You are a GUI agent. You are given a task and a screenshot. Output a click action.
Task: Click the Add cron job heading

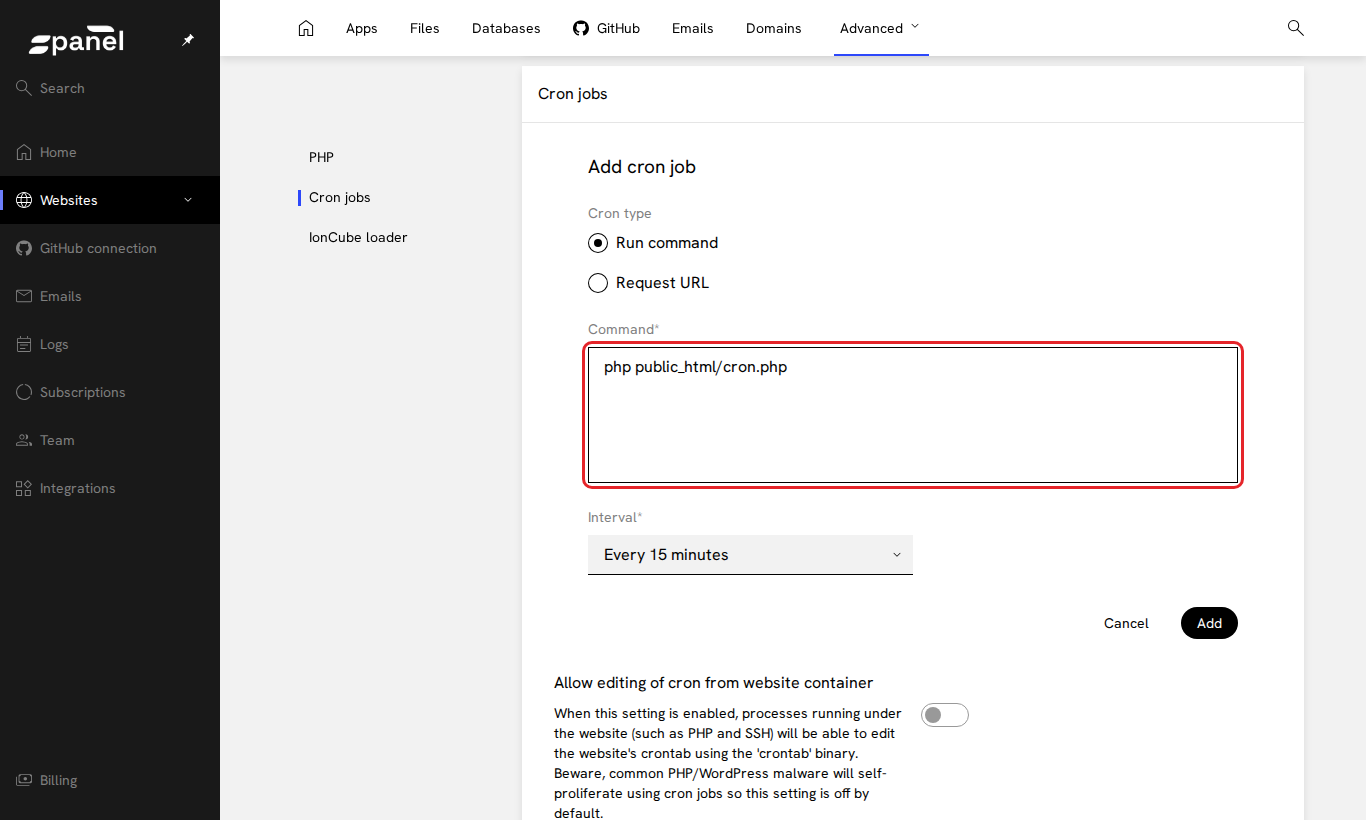coord(642,167)
